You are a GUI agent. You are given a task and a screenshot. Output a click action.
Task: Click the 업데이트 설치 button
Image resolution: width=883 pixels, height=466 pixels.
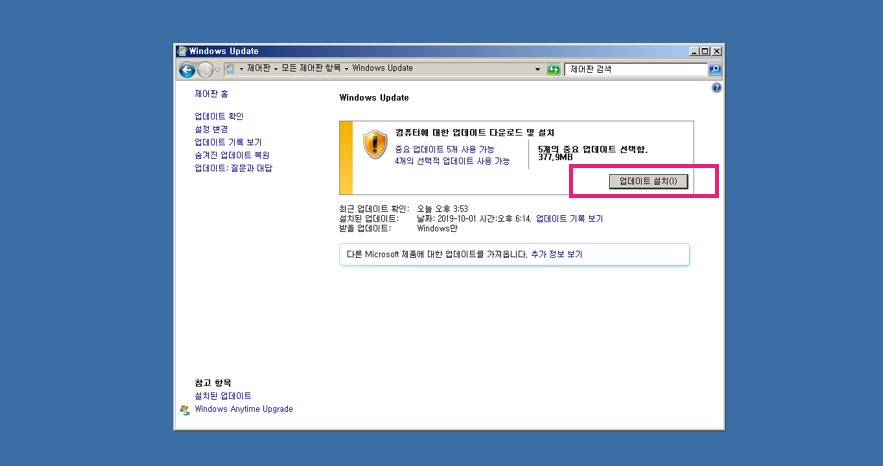pyautogui.click(x=648, y=181)
